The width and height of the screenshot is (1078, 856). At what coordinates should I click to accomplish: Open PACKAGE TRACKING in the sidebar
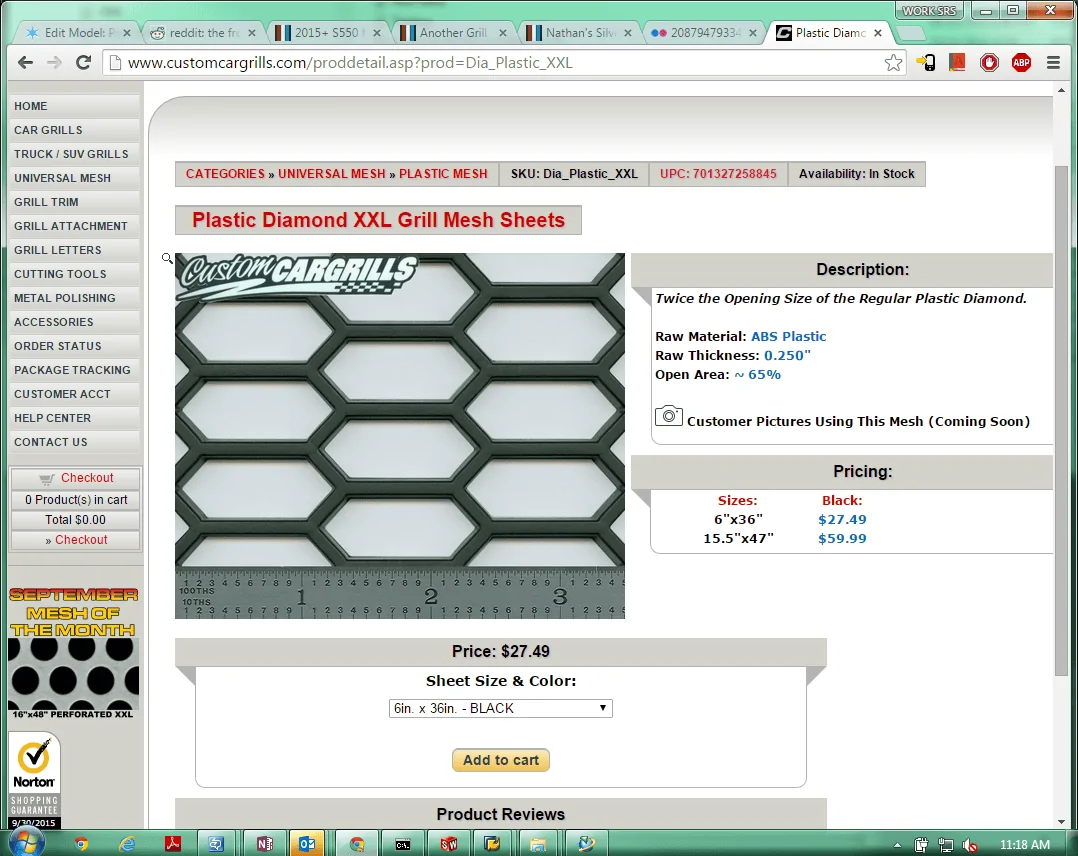72,370
